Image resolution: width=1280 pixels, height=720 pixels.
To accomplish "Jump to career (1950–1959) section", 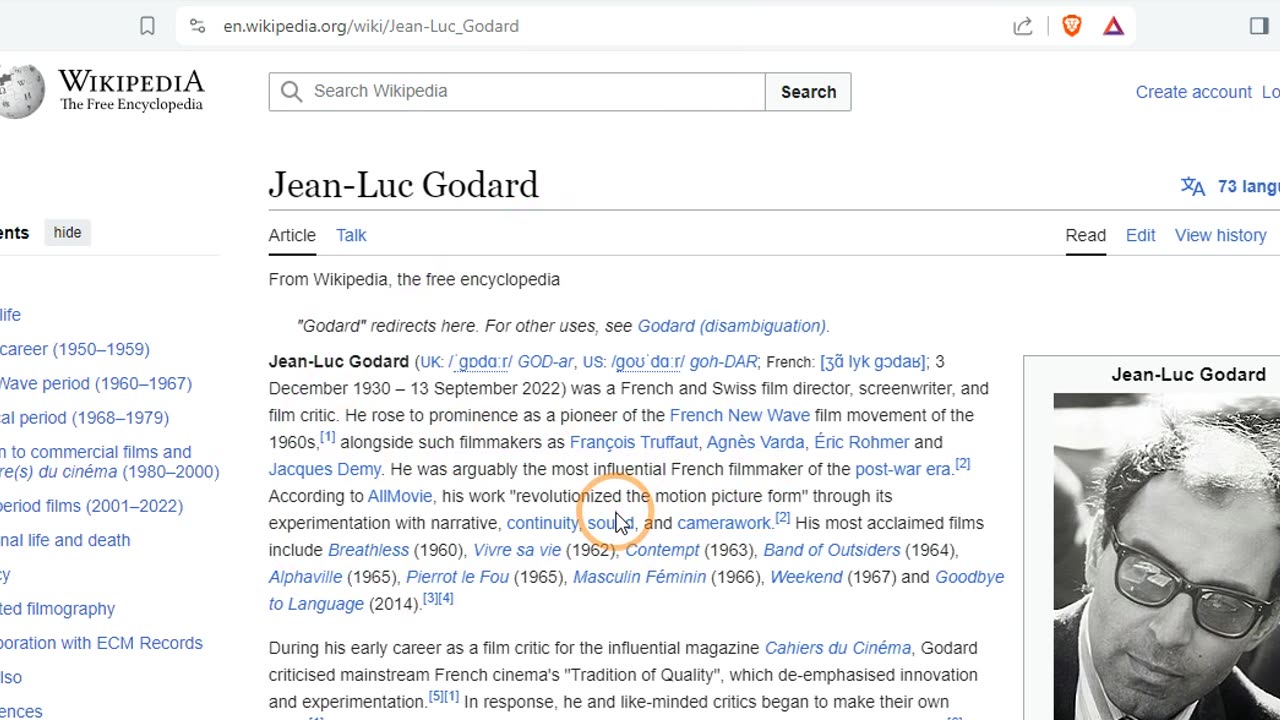I will [x=75, y=349].
